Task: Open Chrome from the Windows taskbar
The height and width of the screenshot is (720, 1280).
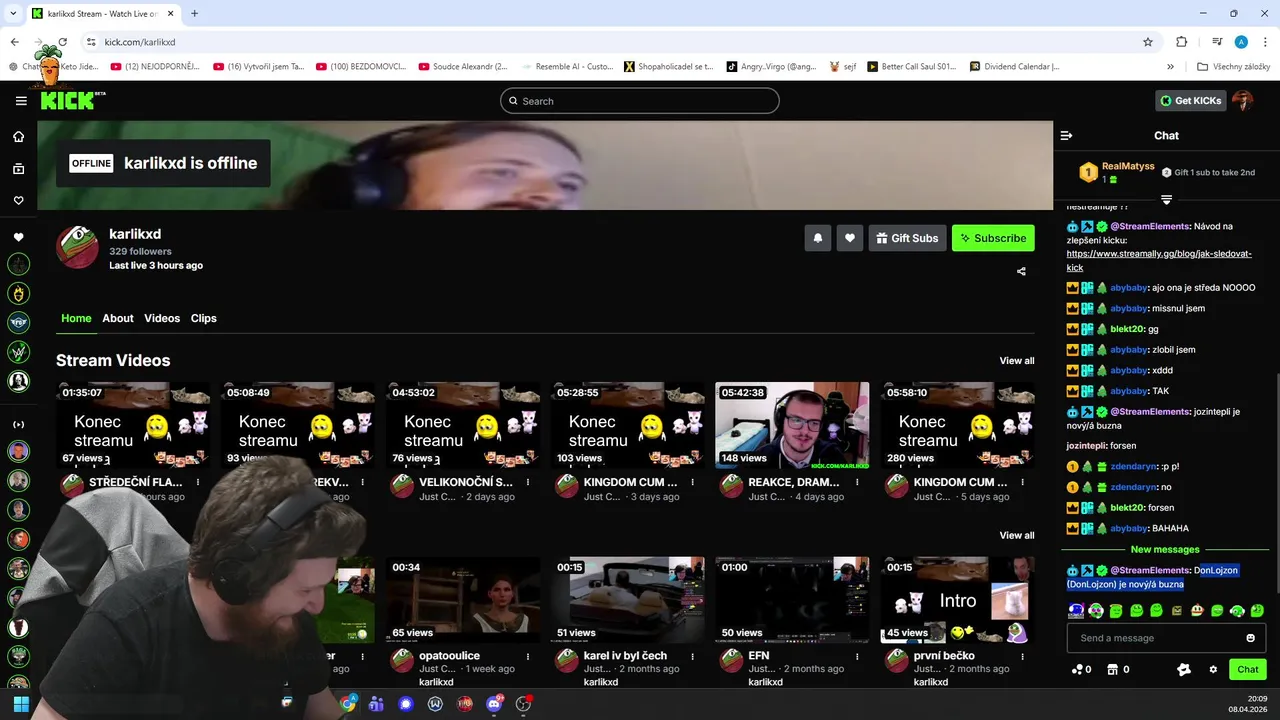Action: [348, 704]
